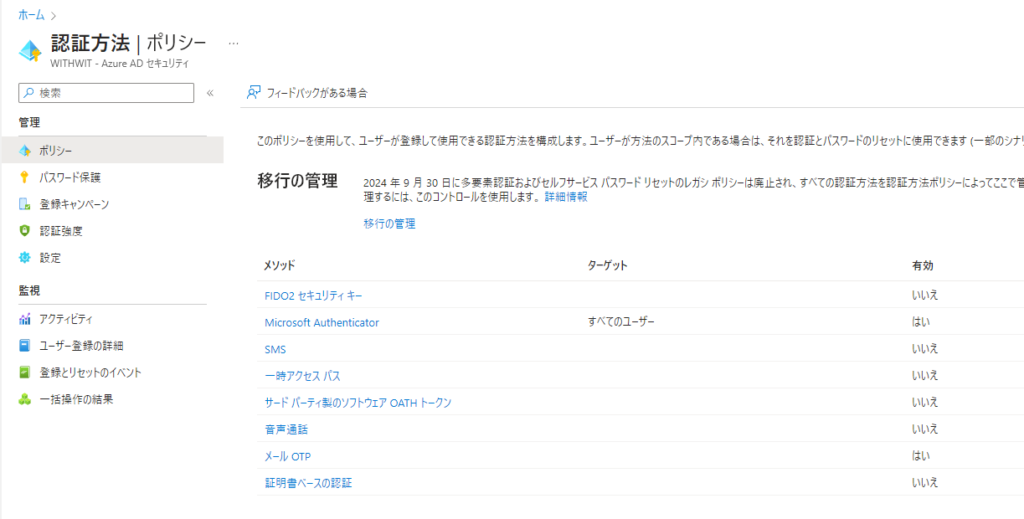This screenshot has width=1024, height=519.
Task: Go to ホーム breadcrumb link
Action: pyautogui.click(x=31, y=15)
